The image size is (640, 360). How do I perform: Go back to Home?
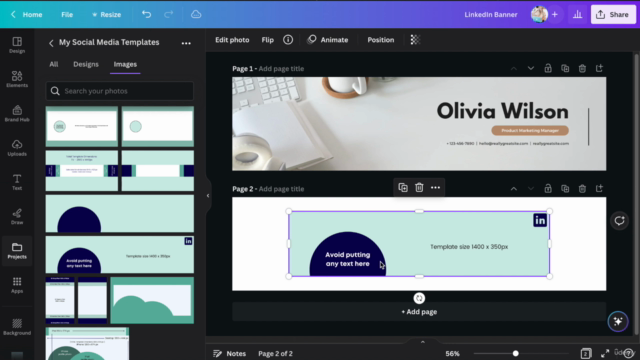tap(27, 14)
